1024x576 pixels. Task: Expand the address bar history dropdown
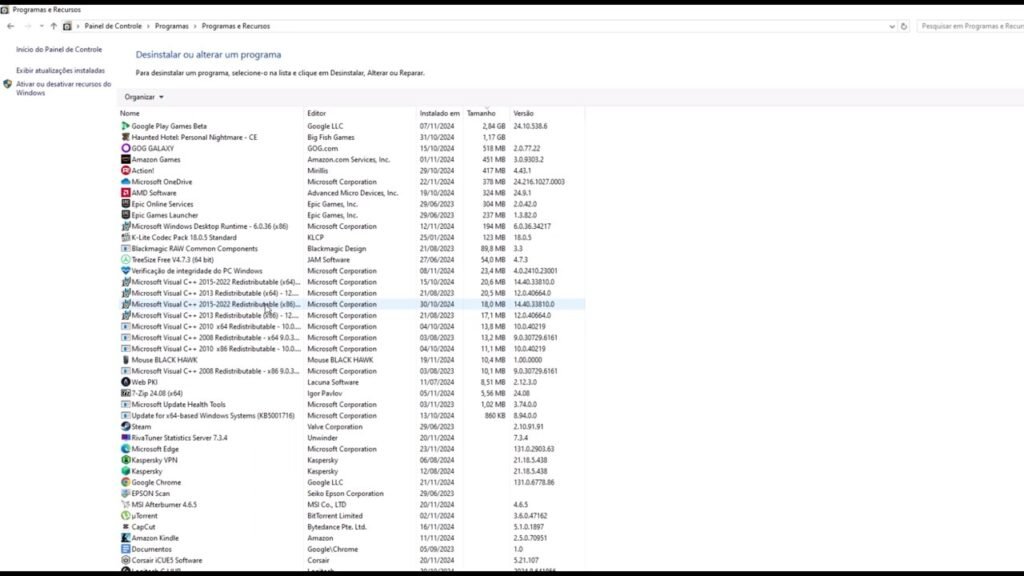[891, 26]
